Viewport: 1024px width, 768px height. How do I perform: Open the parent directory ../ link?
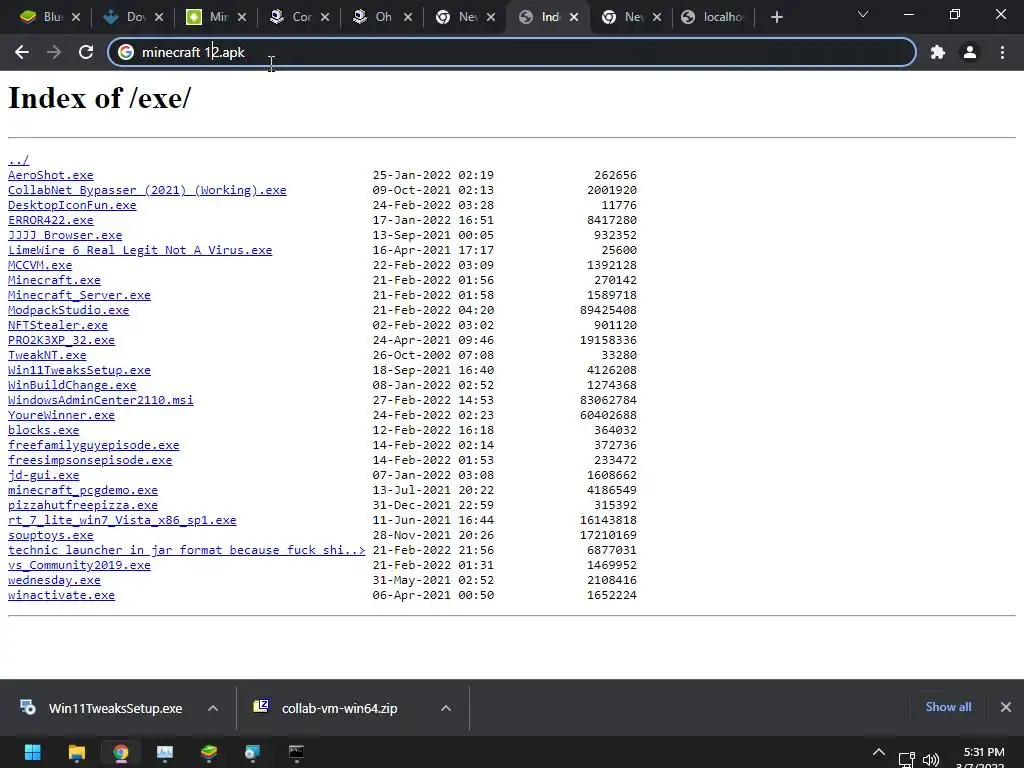pyautogui.click(x=18, y=160)
